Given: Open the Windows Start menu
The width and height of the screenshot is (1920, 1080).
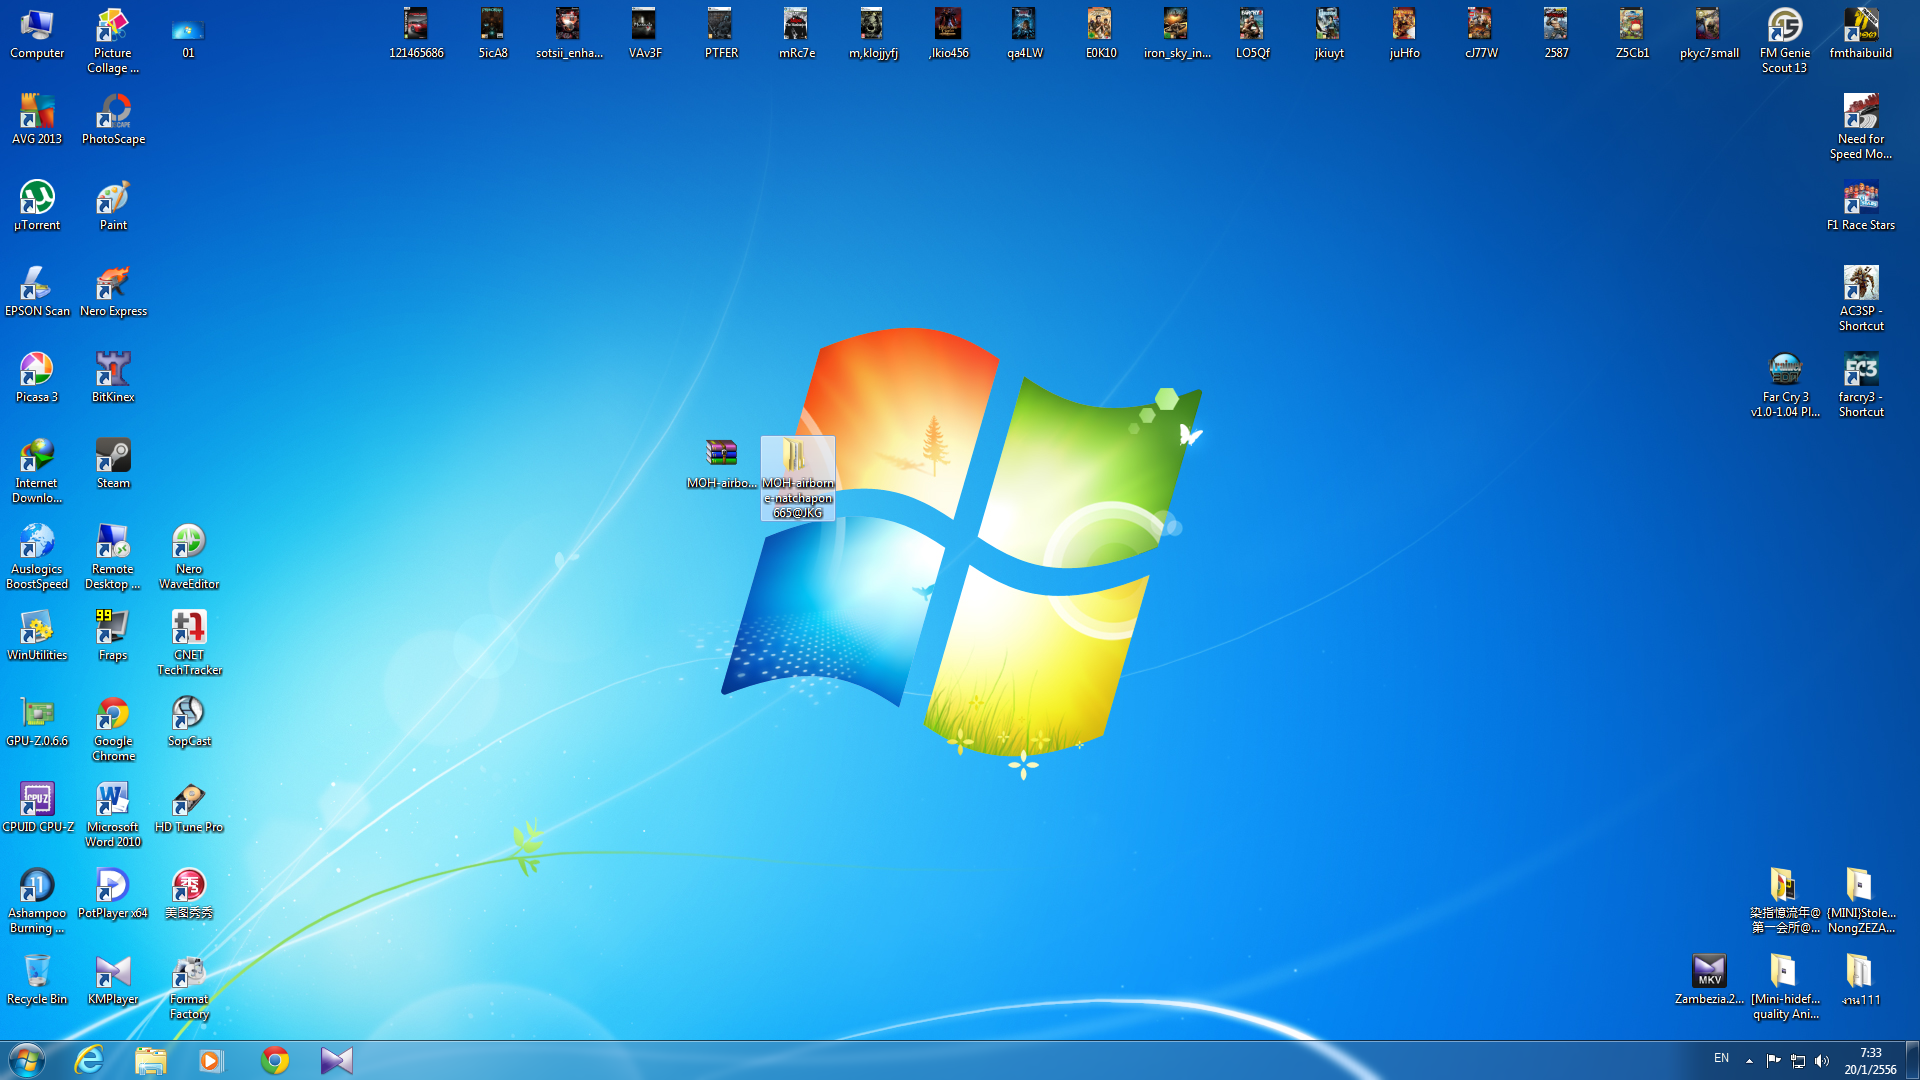Looking at the screenshot, I should (27, 1060).
